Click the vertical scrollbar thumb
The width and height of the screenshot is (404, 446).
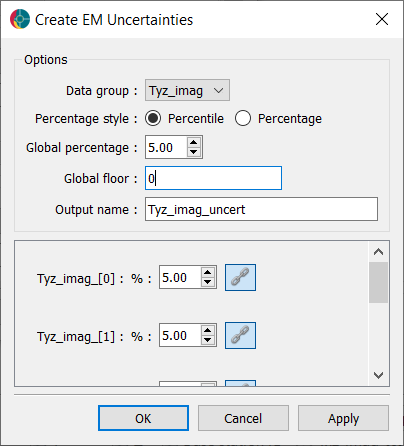pyautogui.click(x=378, y=282)
